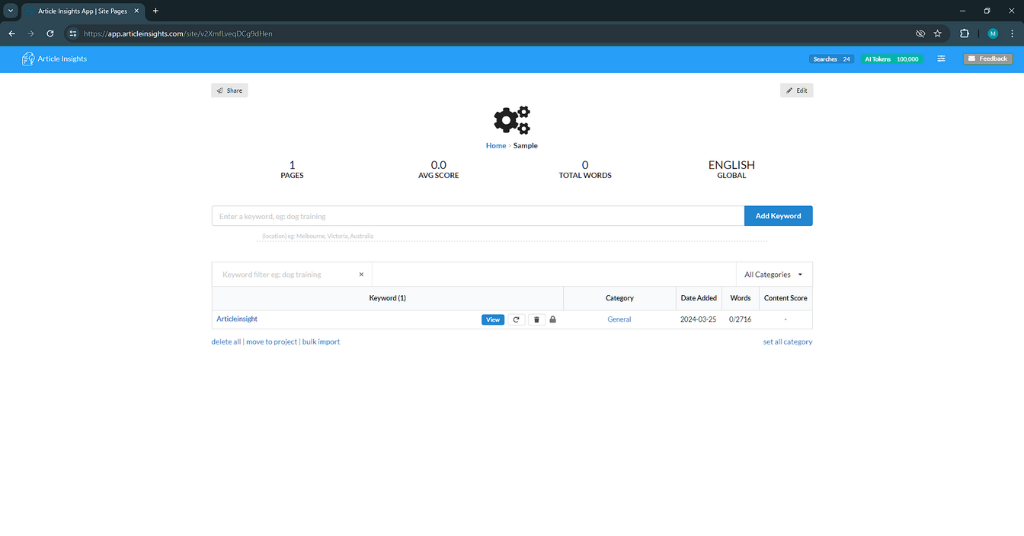This screenshot has width=1024, height=536.
Task: Click the Sample breadcrumb text
Action: pyautogui.click(x=525, y=146)
